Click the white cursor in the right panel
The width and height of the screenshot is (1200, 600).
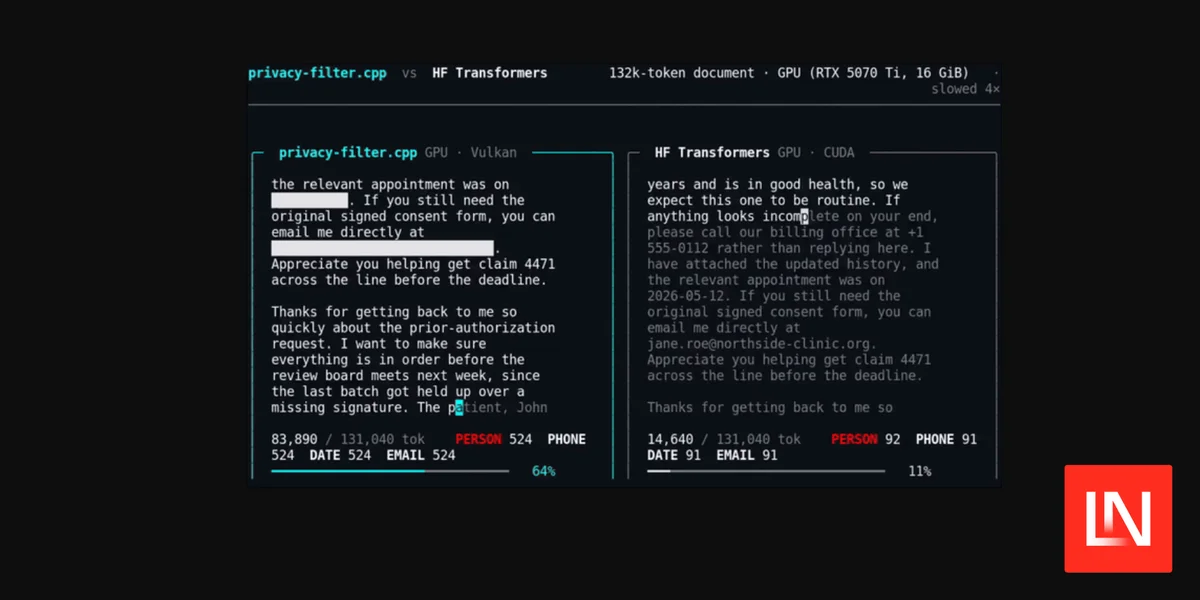pos(803,216)
